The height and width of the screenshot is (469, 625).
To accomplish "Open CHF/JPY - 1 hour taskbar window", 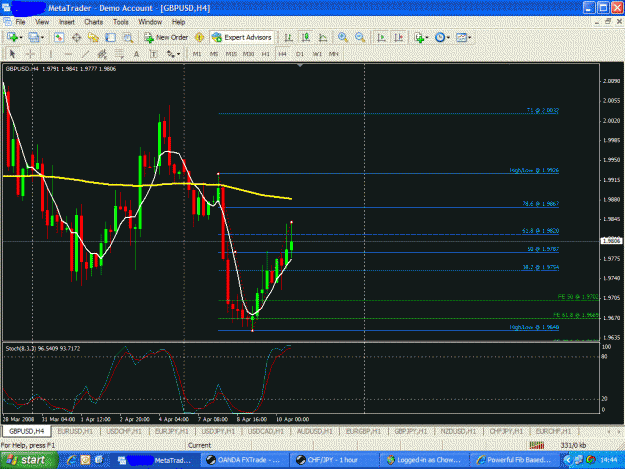I will pyautogui.click(x=333, y=460).
